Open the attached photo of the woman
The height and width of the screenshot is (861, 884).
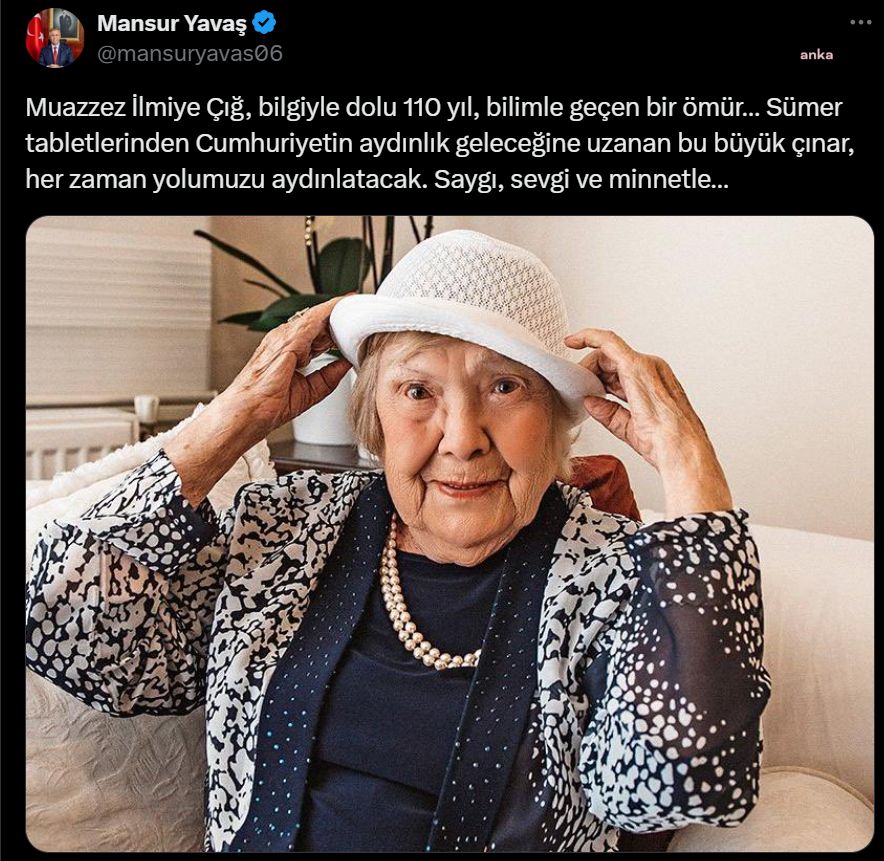coord(450,534)
